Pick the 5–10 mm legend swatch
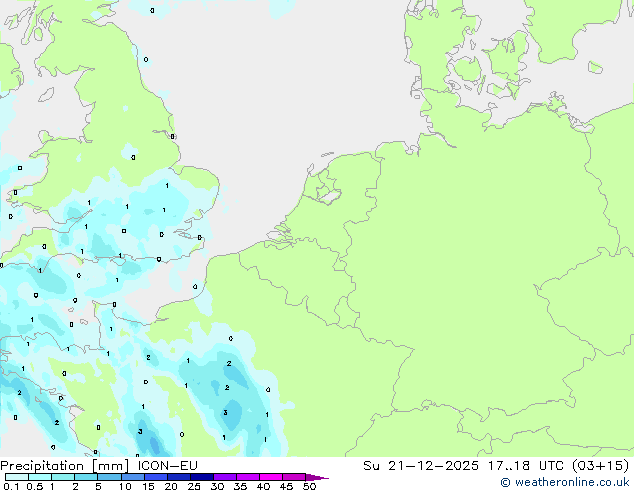The image size is (634, 490). pos(109,477)
